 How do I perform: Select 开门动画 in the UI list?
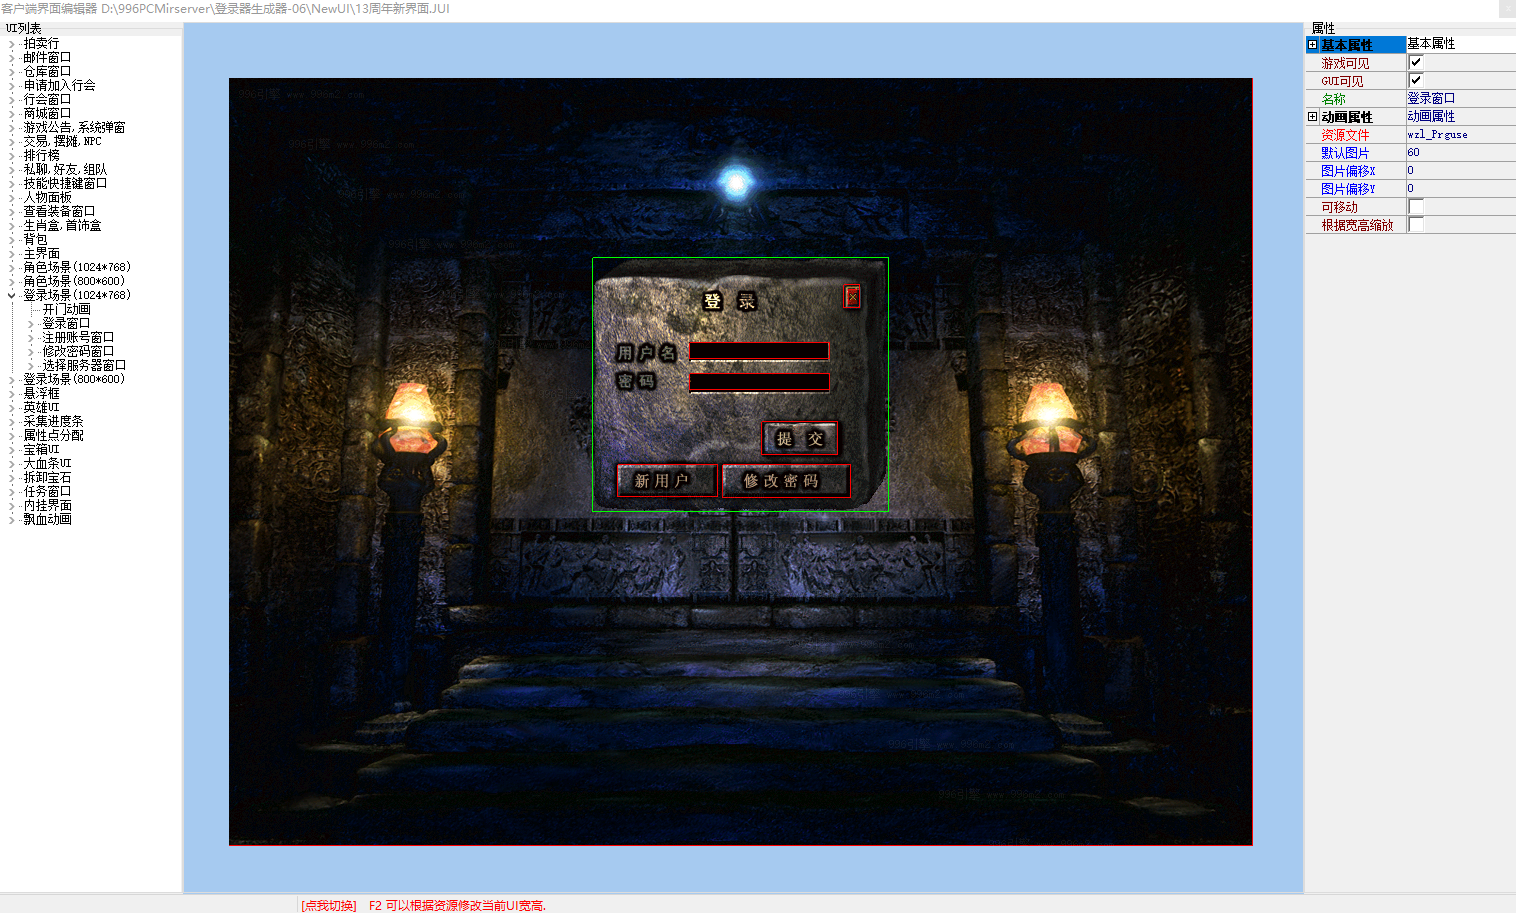coord(66,310)
